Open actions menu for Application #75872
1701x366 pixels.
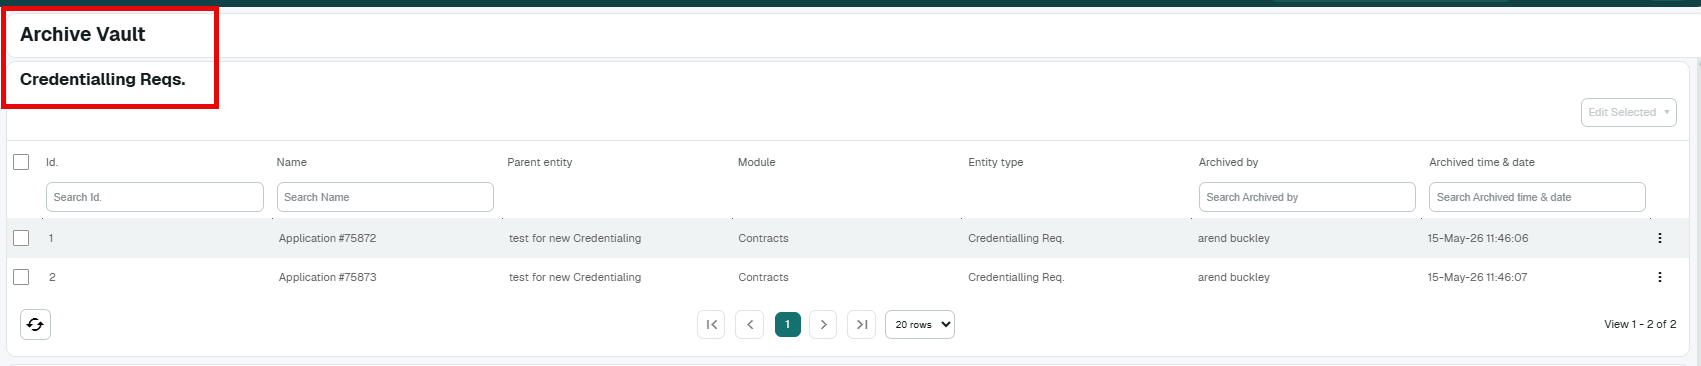1660,238
